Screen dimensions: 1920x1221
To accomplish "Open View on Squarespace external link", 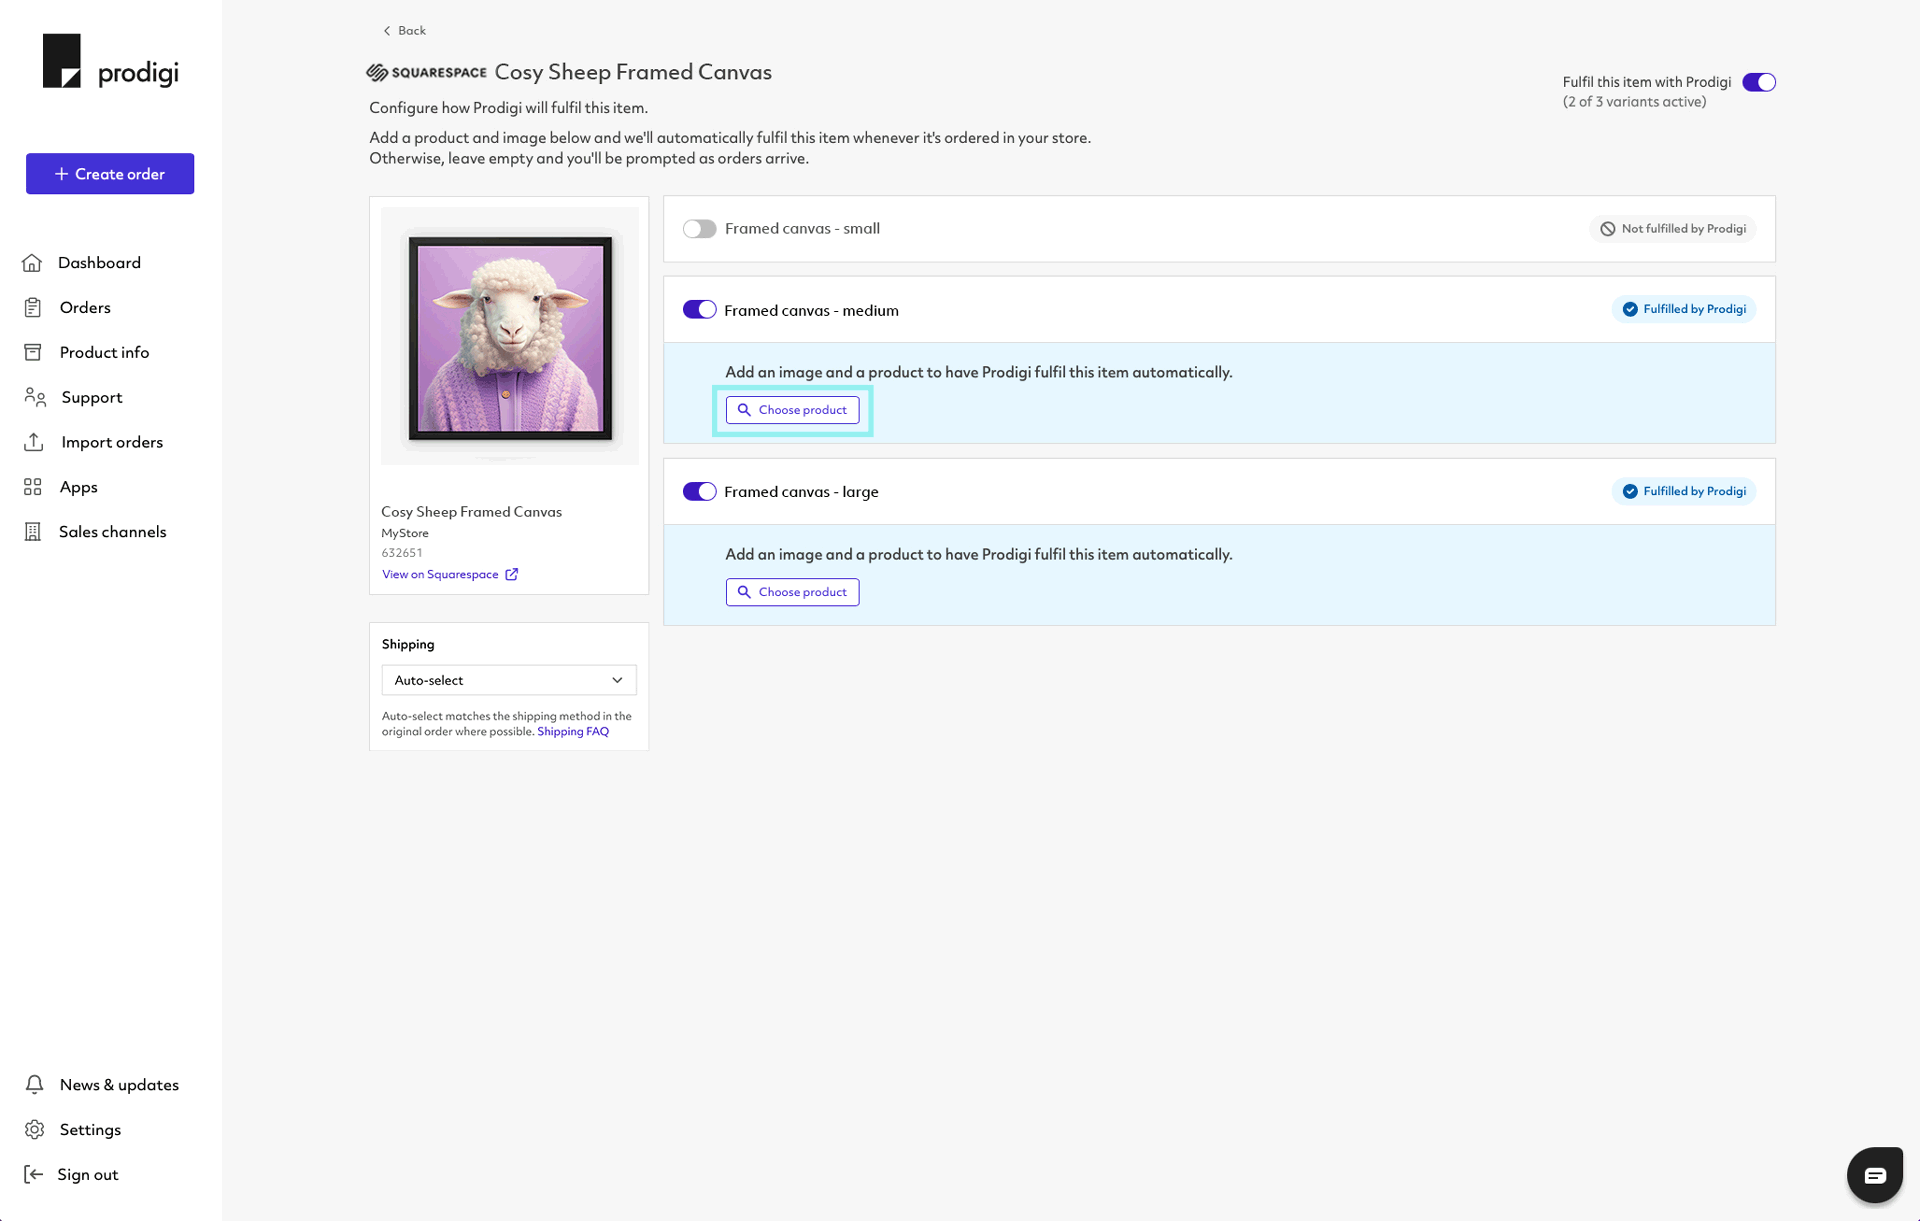I will coord(448,575).
